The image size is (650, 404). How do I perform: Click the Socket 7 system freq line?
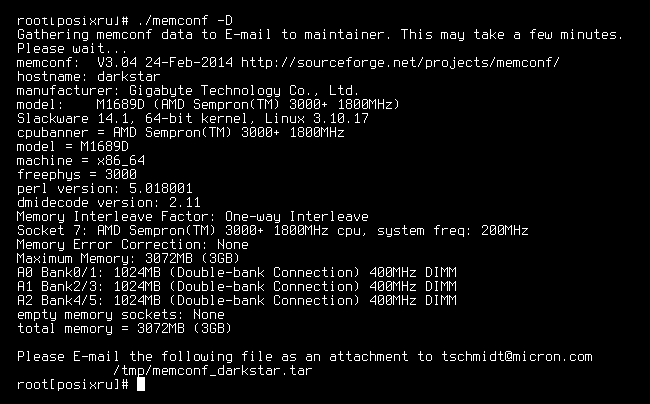[272, 230]
